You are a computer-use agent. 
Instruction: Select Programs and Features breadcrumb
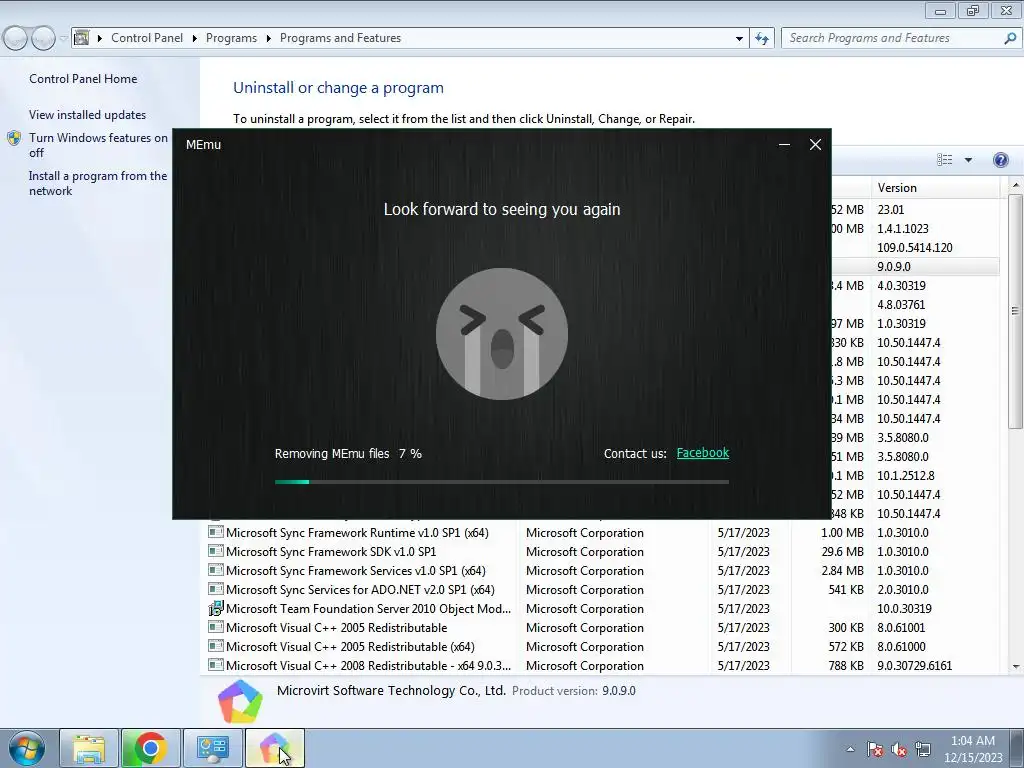coord(340,38)
